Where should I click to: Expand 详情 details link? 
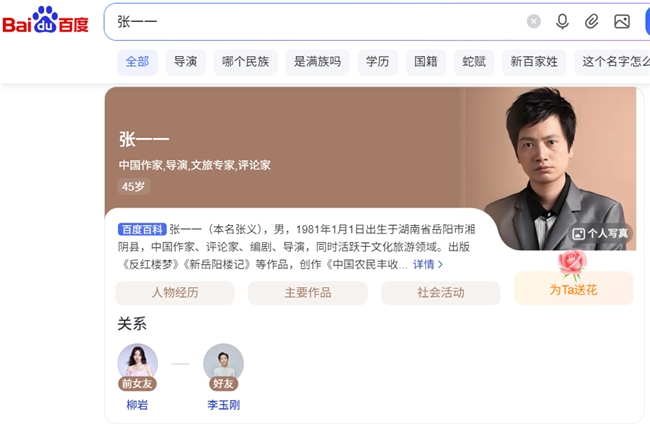pos(427,264)
